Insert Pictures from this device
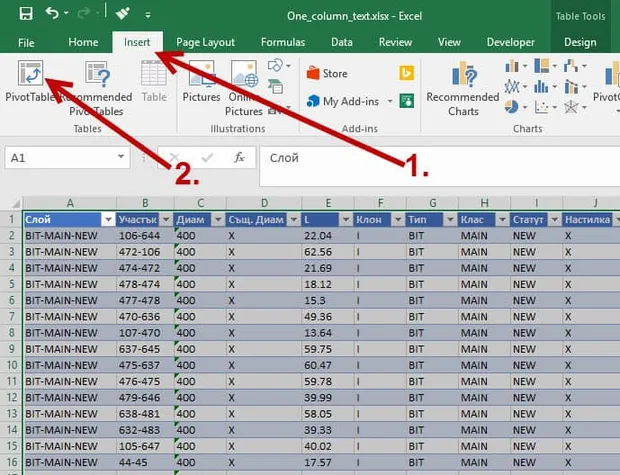 (x=201, y=81)
